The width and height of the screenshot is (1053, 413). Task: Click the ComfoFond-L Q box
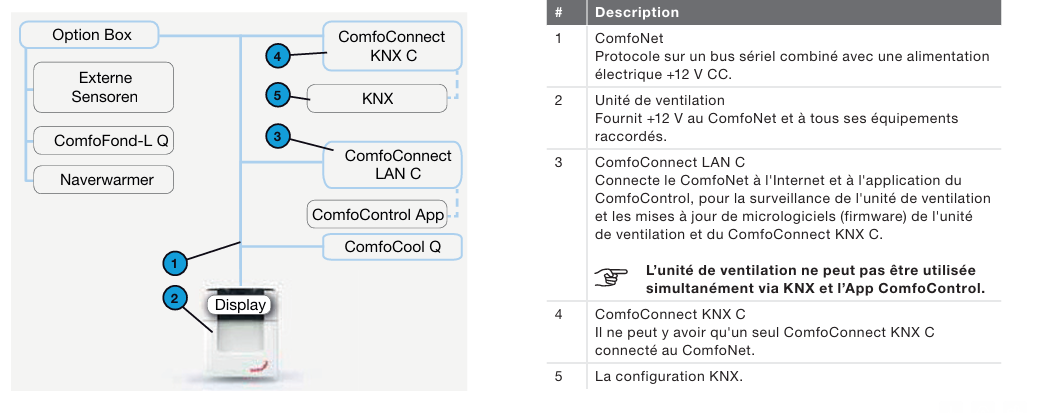coord(104,141)
